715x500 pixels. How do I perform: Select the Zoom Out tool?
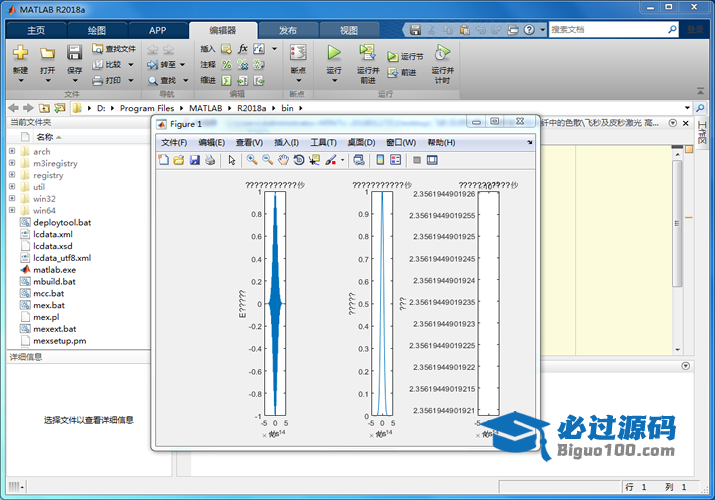[x=268, y=160]
